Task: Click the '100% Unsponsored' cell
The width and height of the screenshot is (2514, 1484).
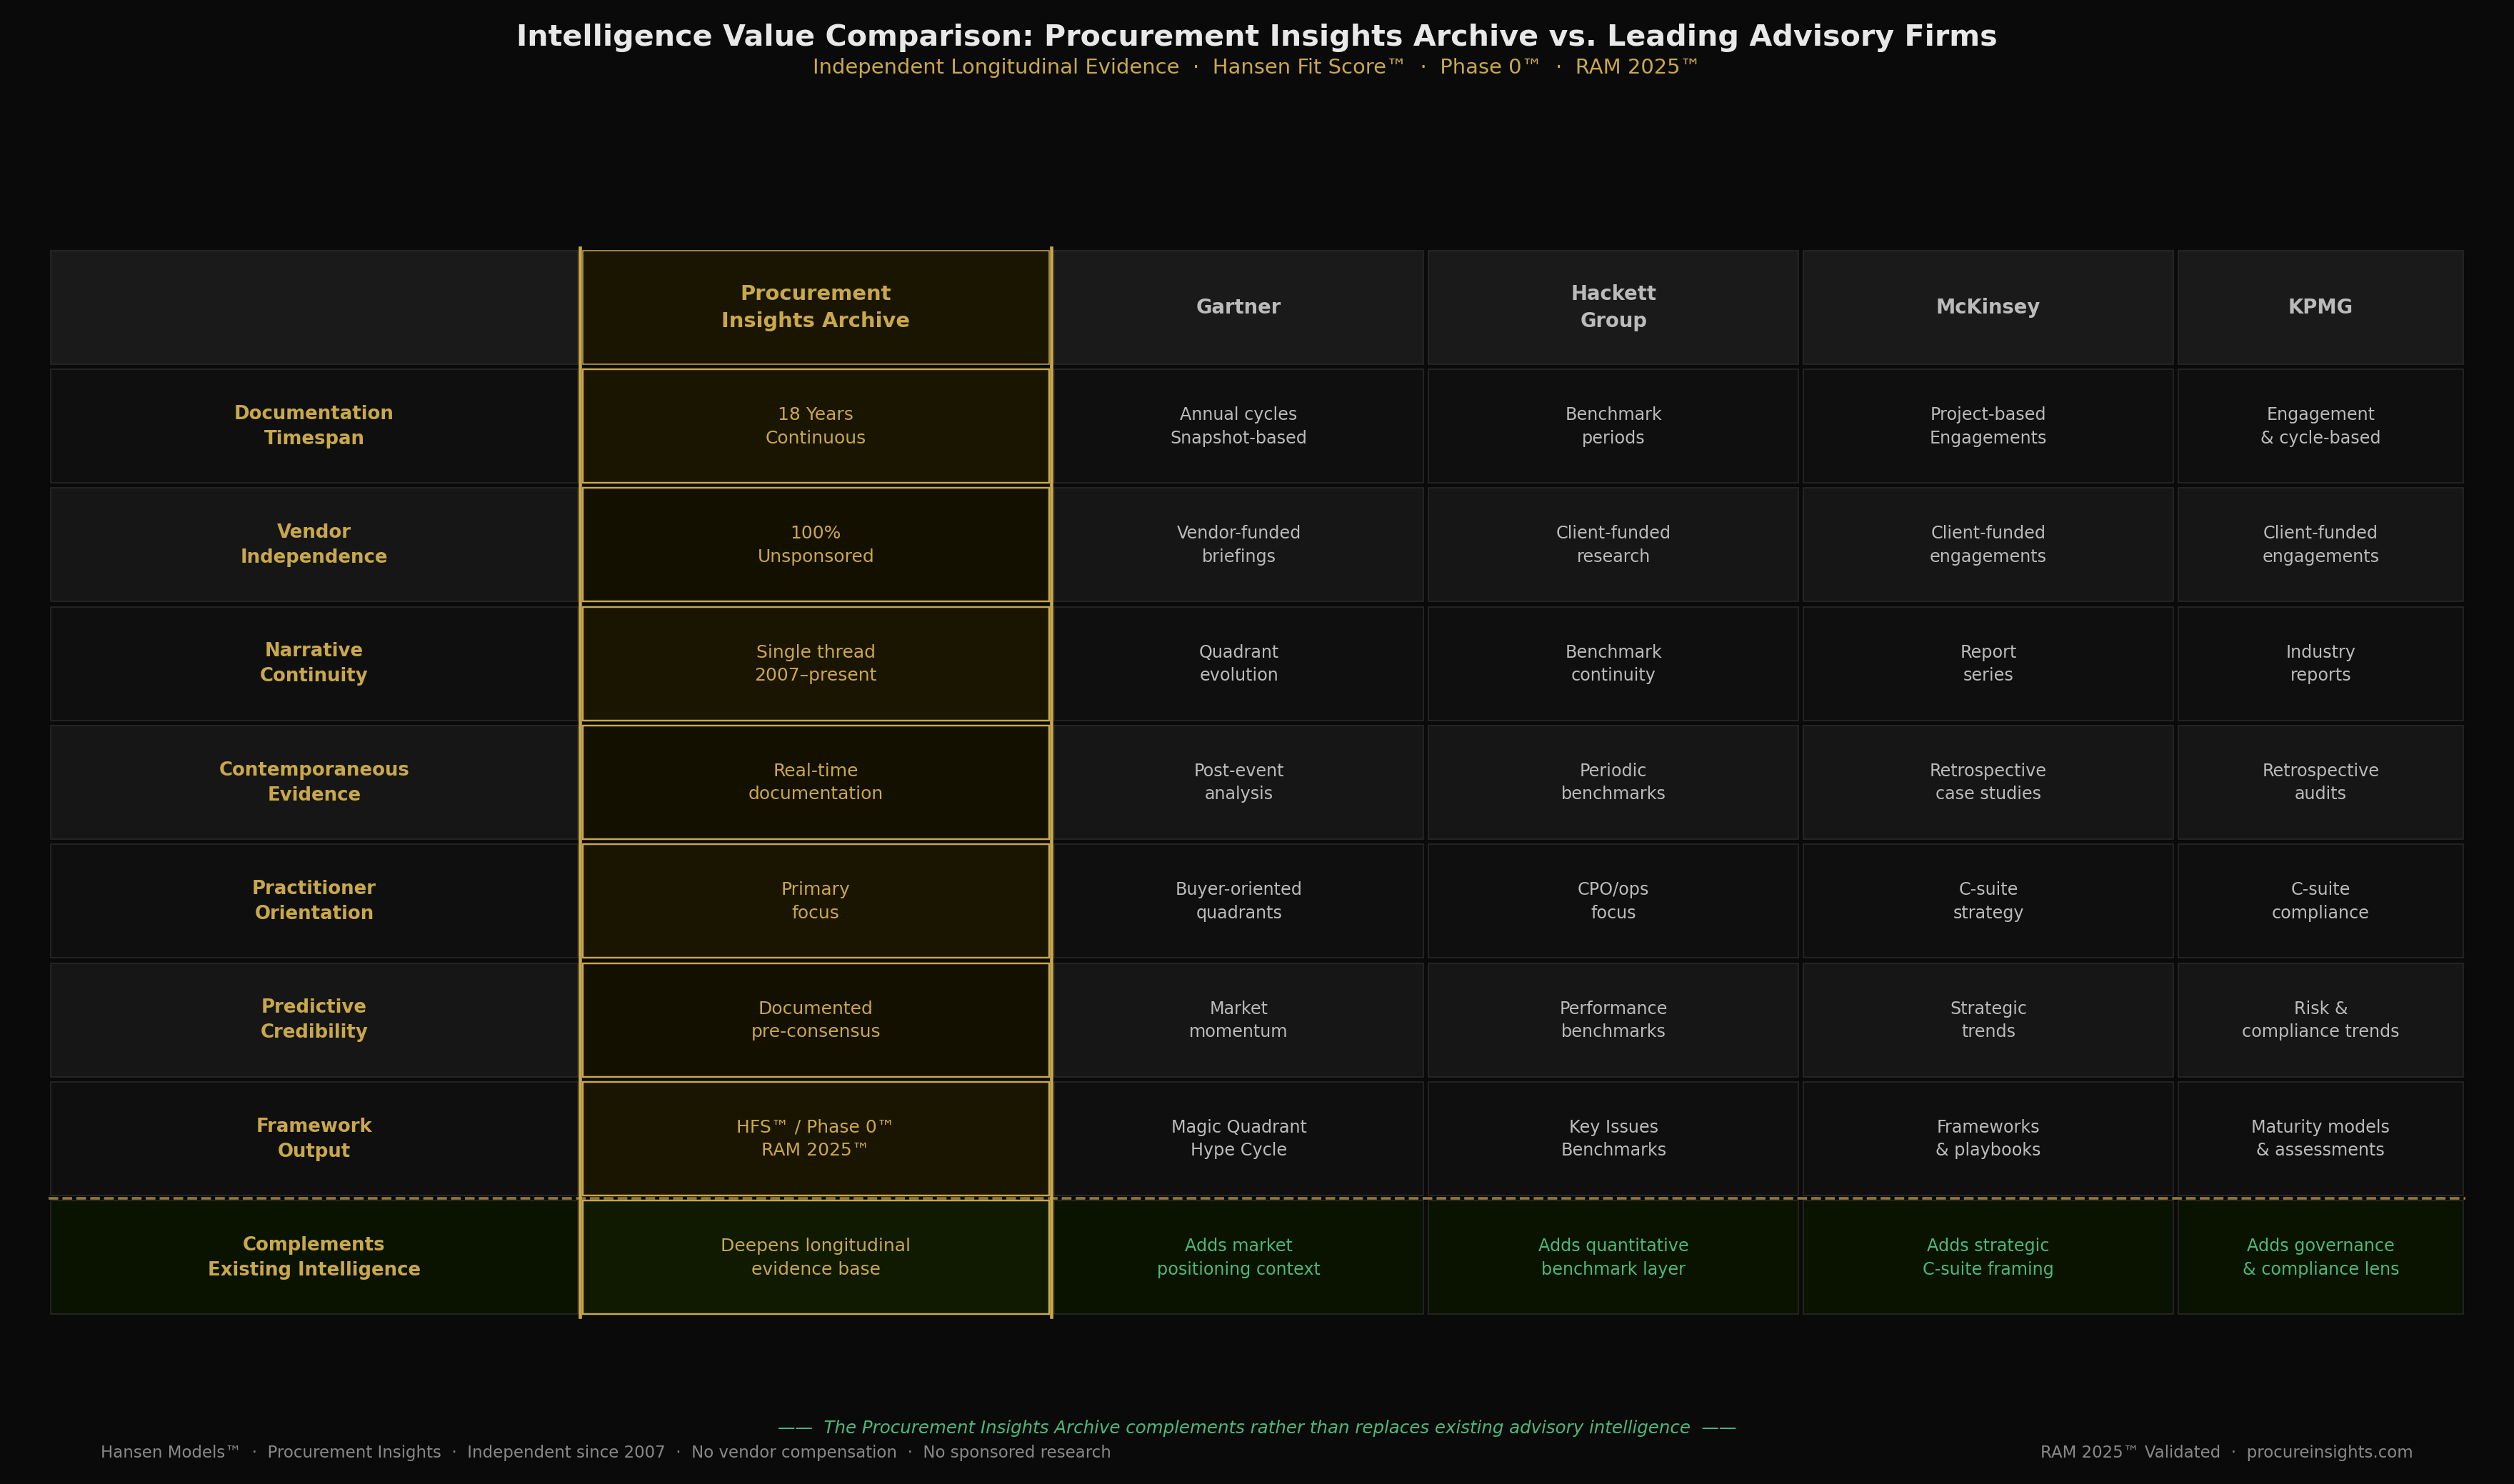Action: [815, 544]
